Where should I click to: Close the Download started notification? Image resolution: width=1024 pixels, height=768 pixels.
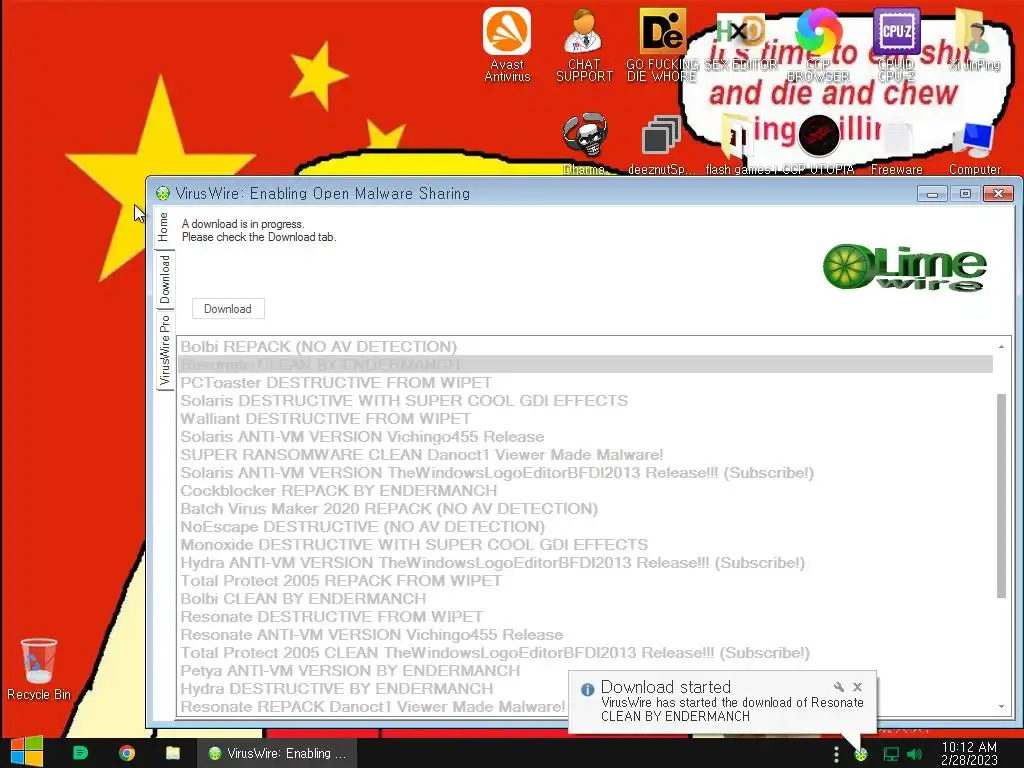coord(857,686)
